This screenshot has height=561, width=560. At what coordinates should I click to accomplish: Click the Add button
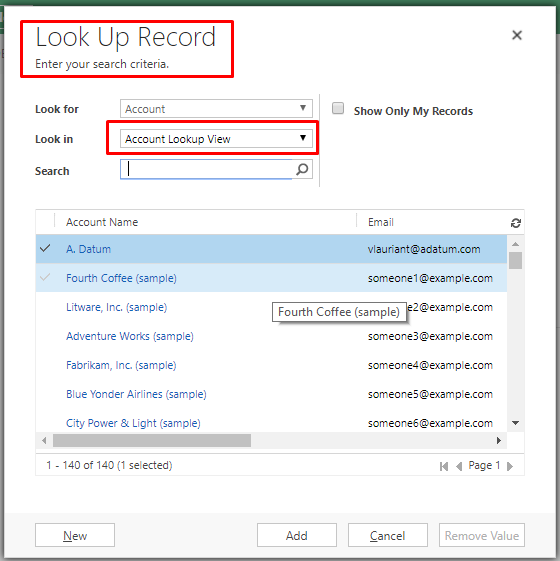pos(297,535)
